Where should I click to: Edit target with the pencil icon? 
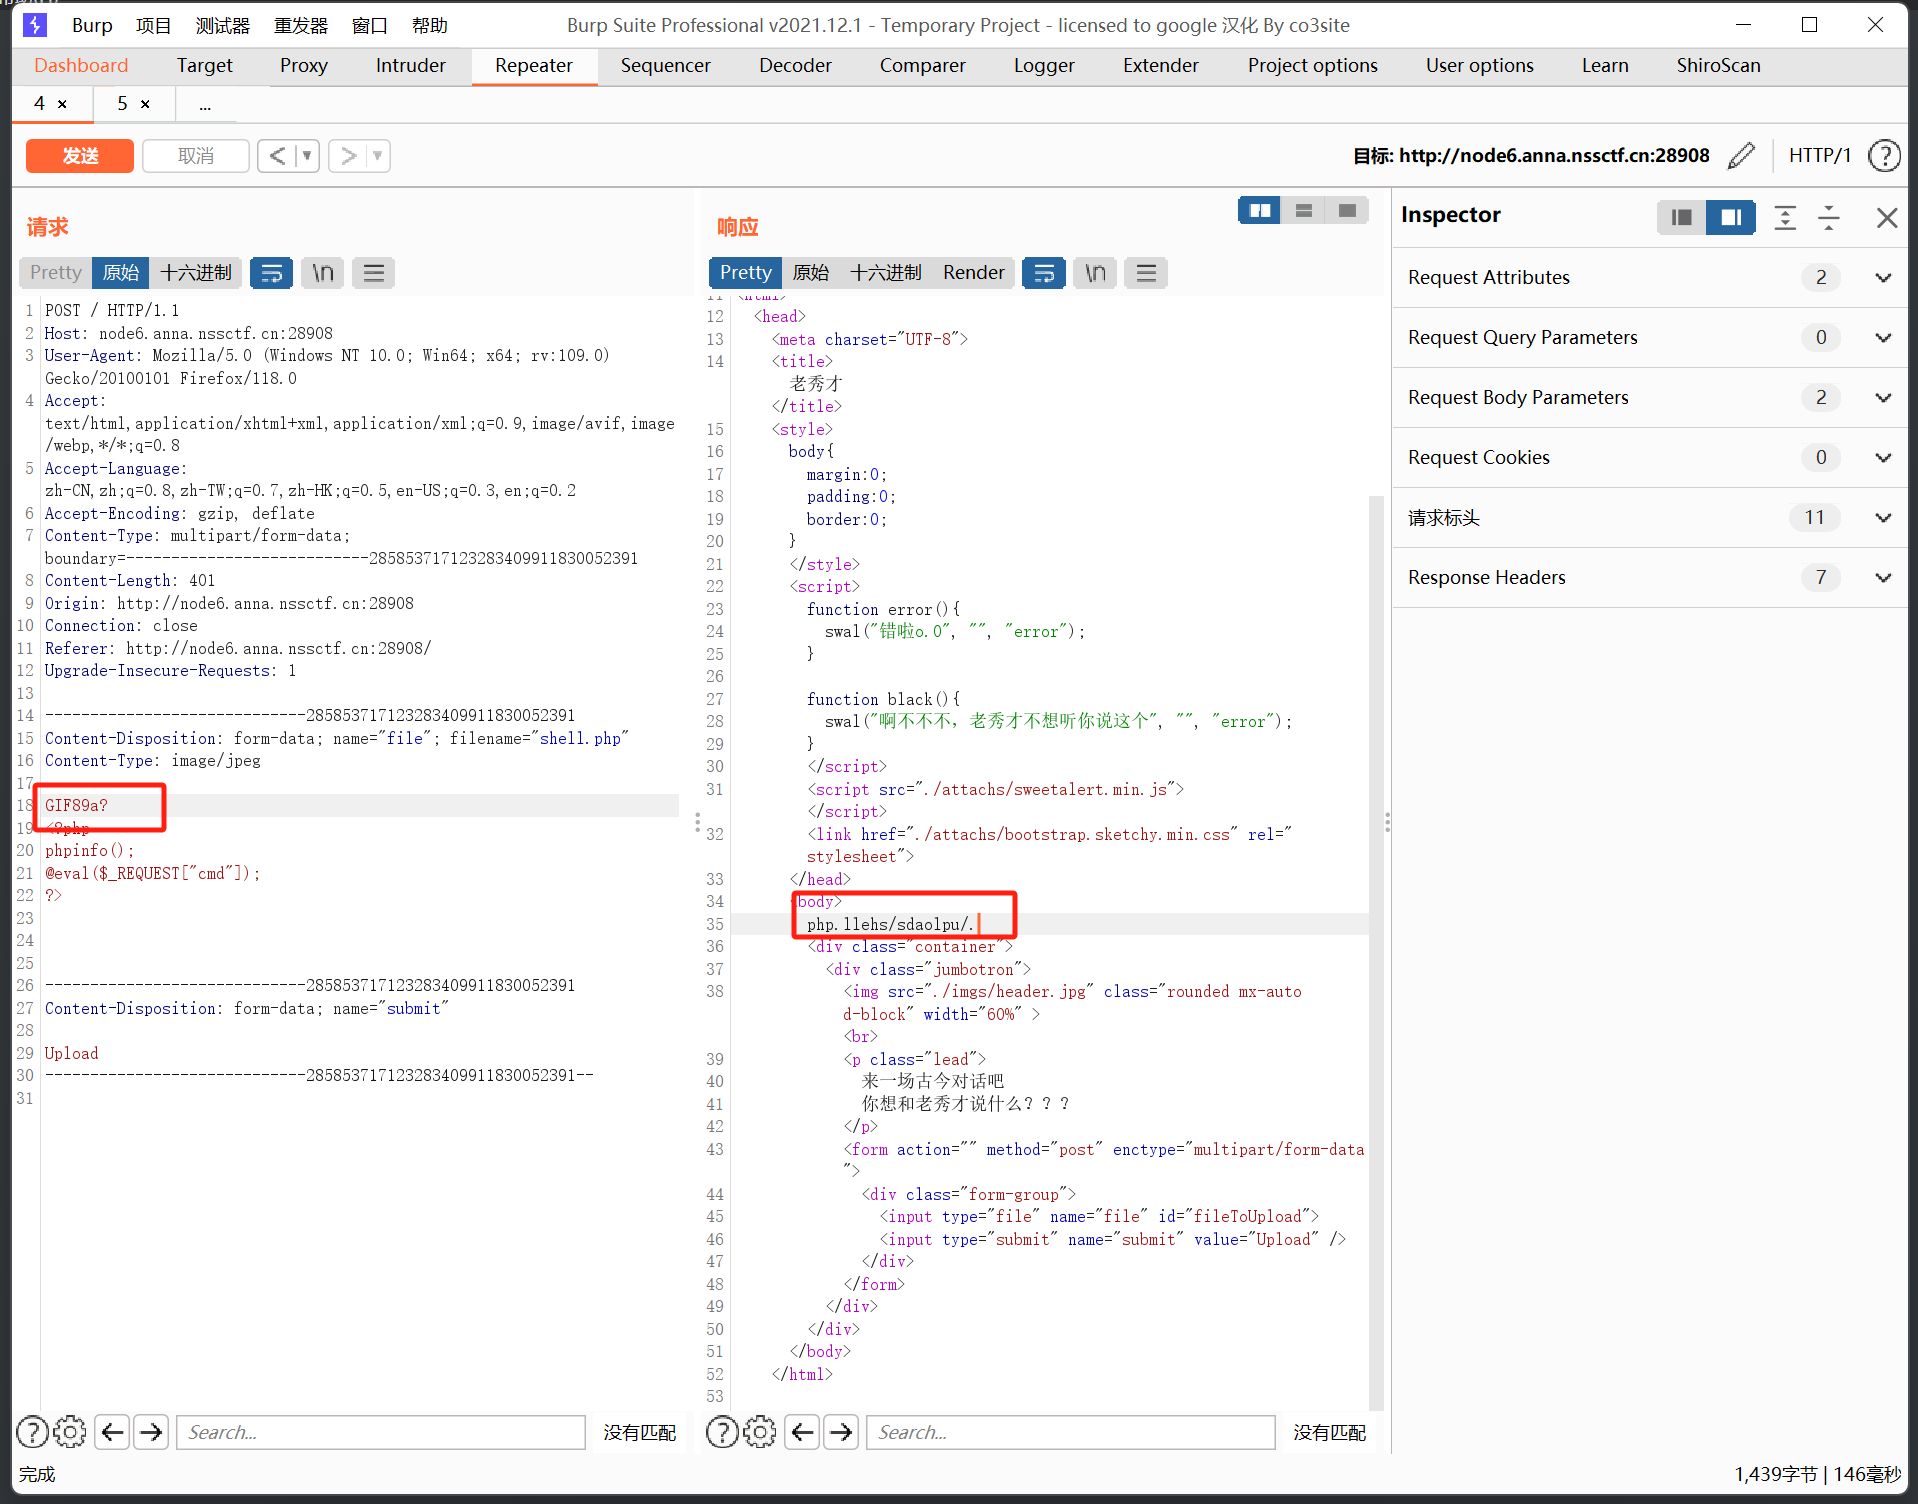point(1741,156)
